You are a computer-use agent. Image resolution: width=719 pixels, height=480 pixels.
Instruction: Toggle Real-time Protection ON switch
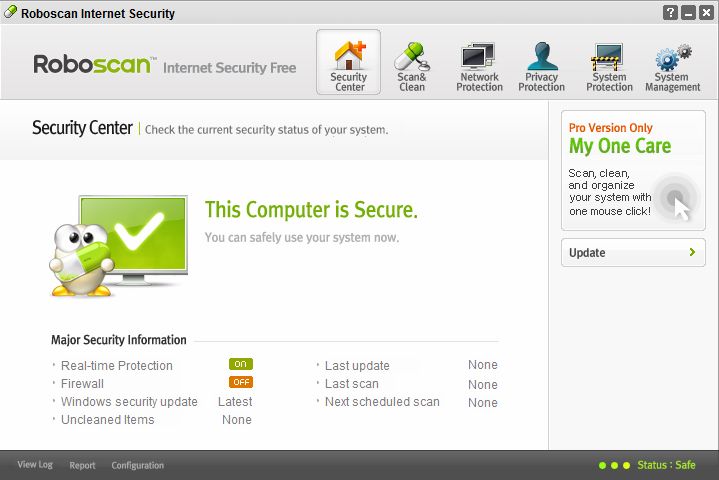[241, 364]
